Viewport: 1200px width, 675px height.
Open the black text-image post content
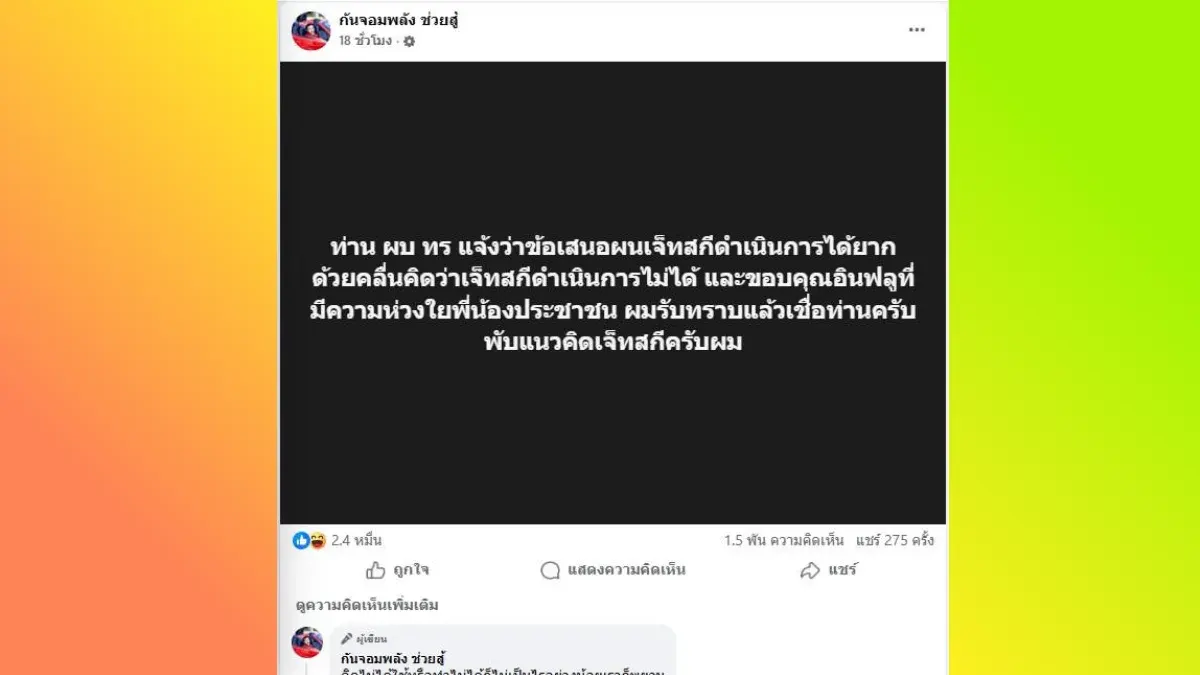(x=613, y=293)
